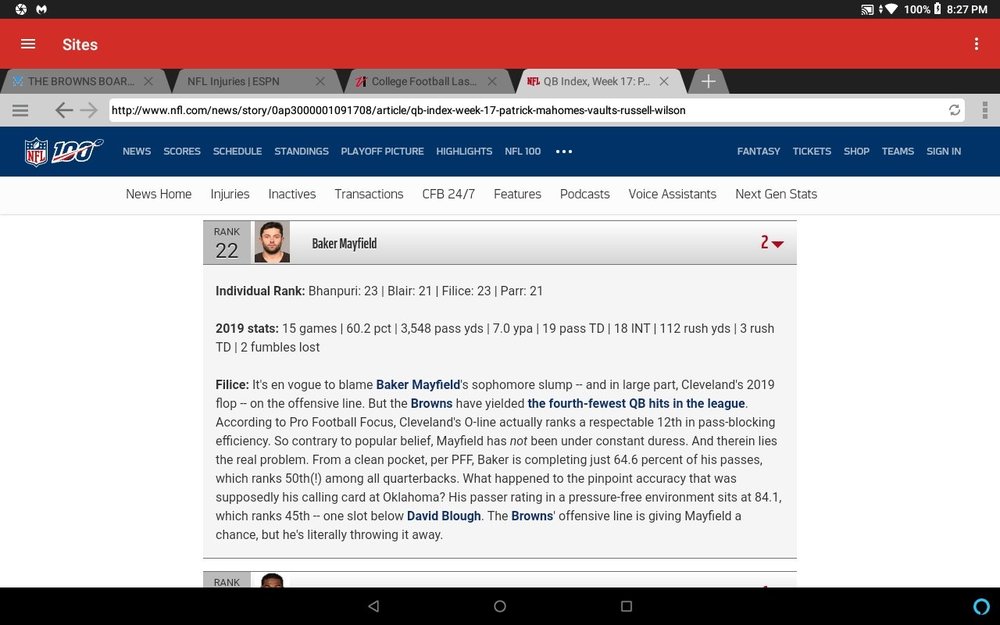Screen dimensions: 1000x625
Task: Open browser toolbar list menu icon
Action: click(x=20, y=110)
